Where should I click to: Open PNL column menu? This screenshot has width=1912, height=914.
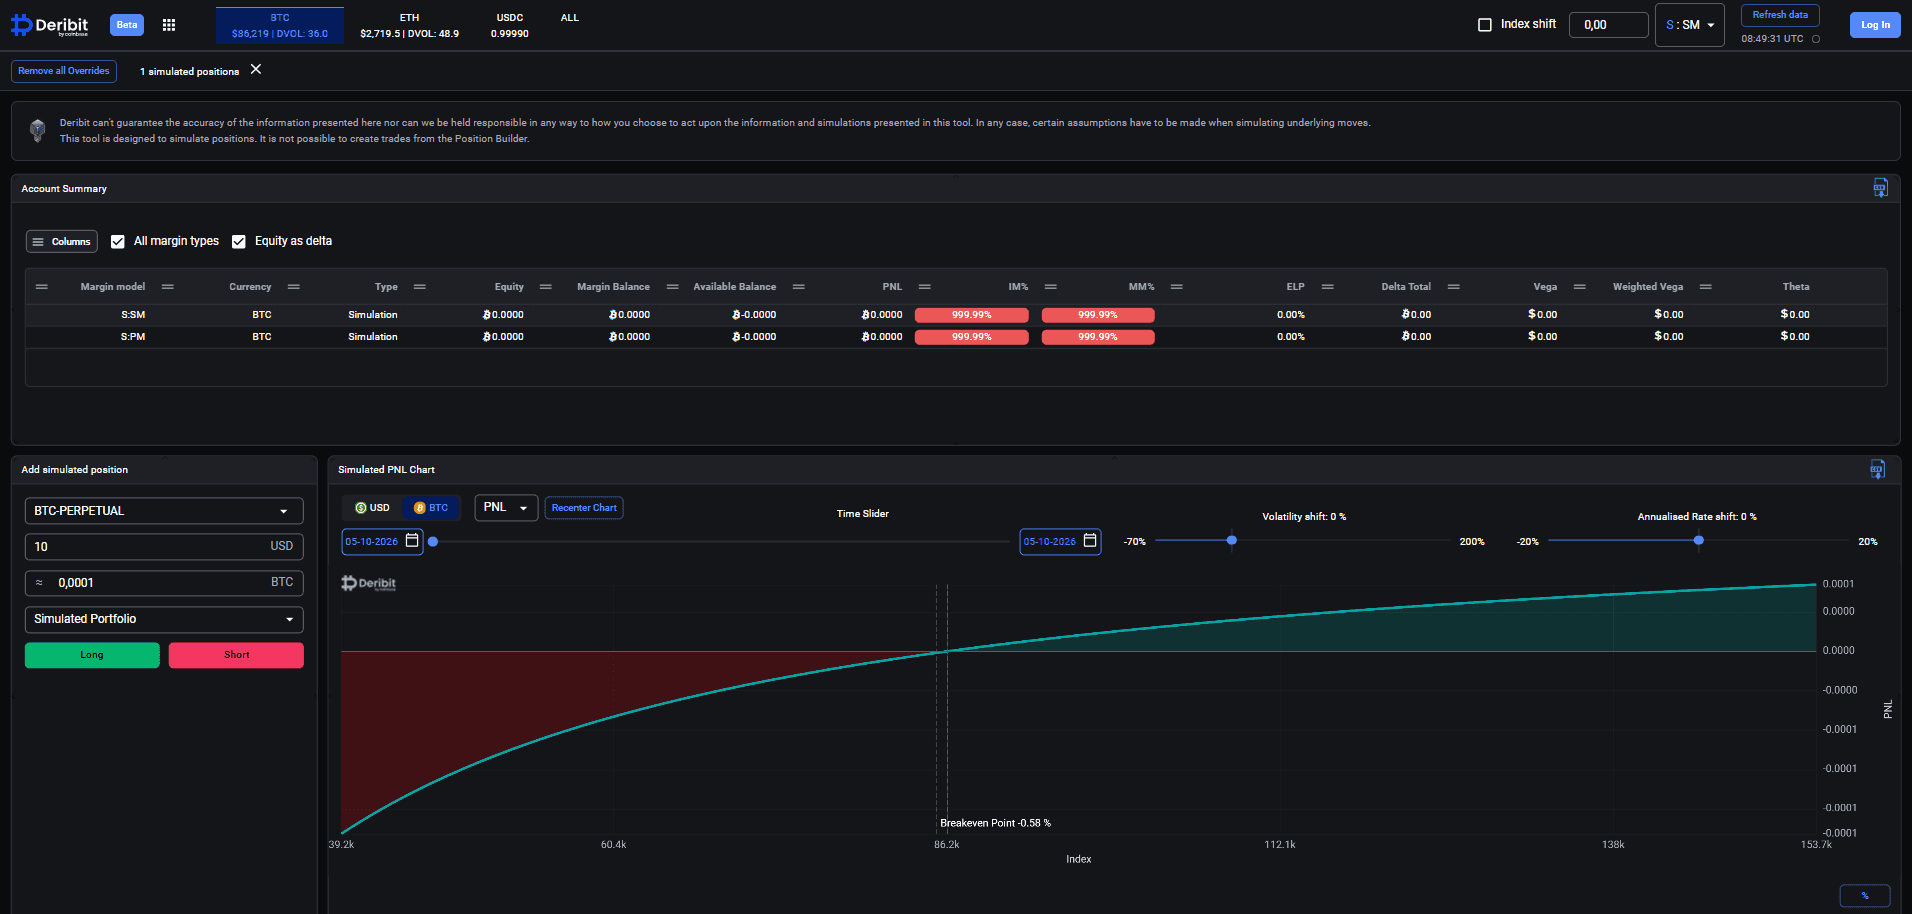[925, 287]
